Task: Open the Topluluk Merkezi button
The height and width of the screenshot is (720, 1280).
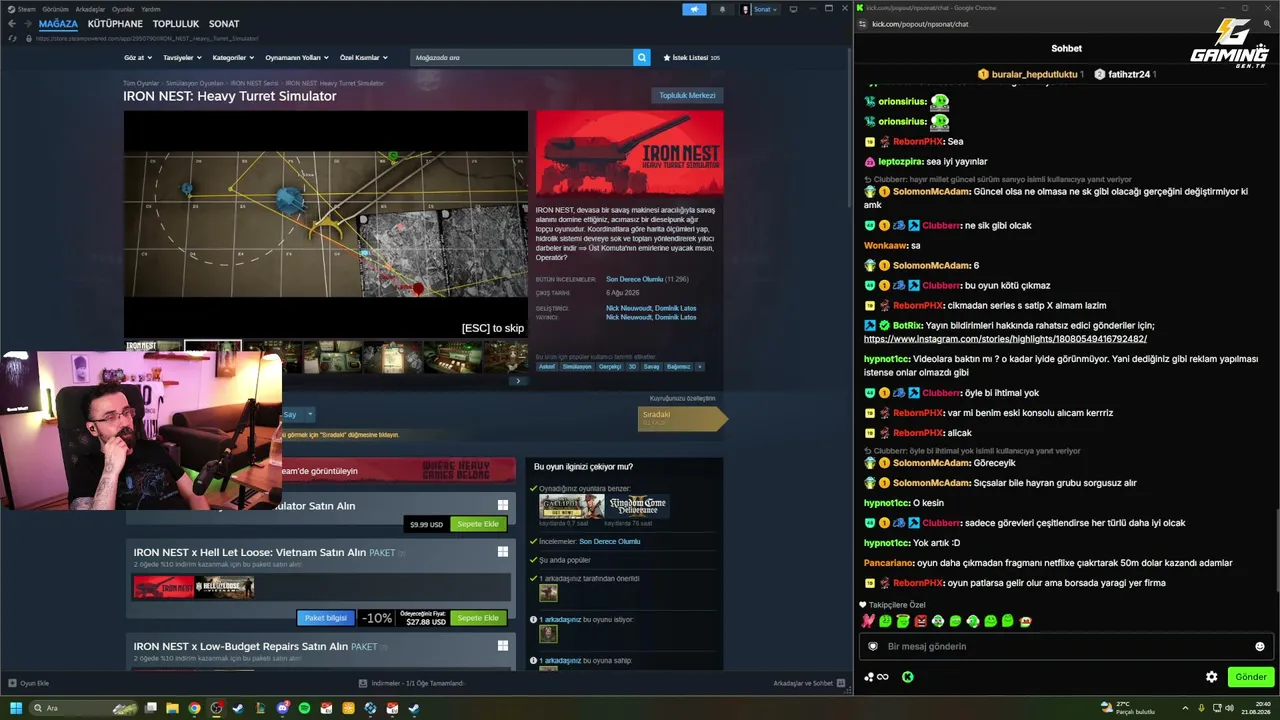Action: pyautogui.click(x=687, y=96)
